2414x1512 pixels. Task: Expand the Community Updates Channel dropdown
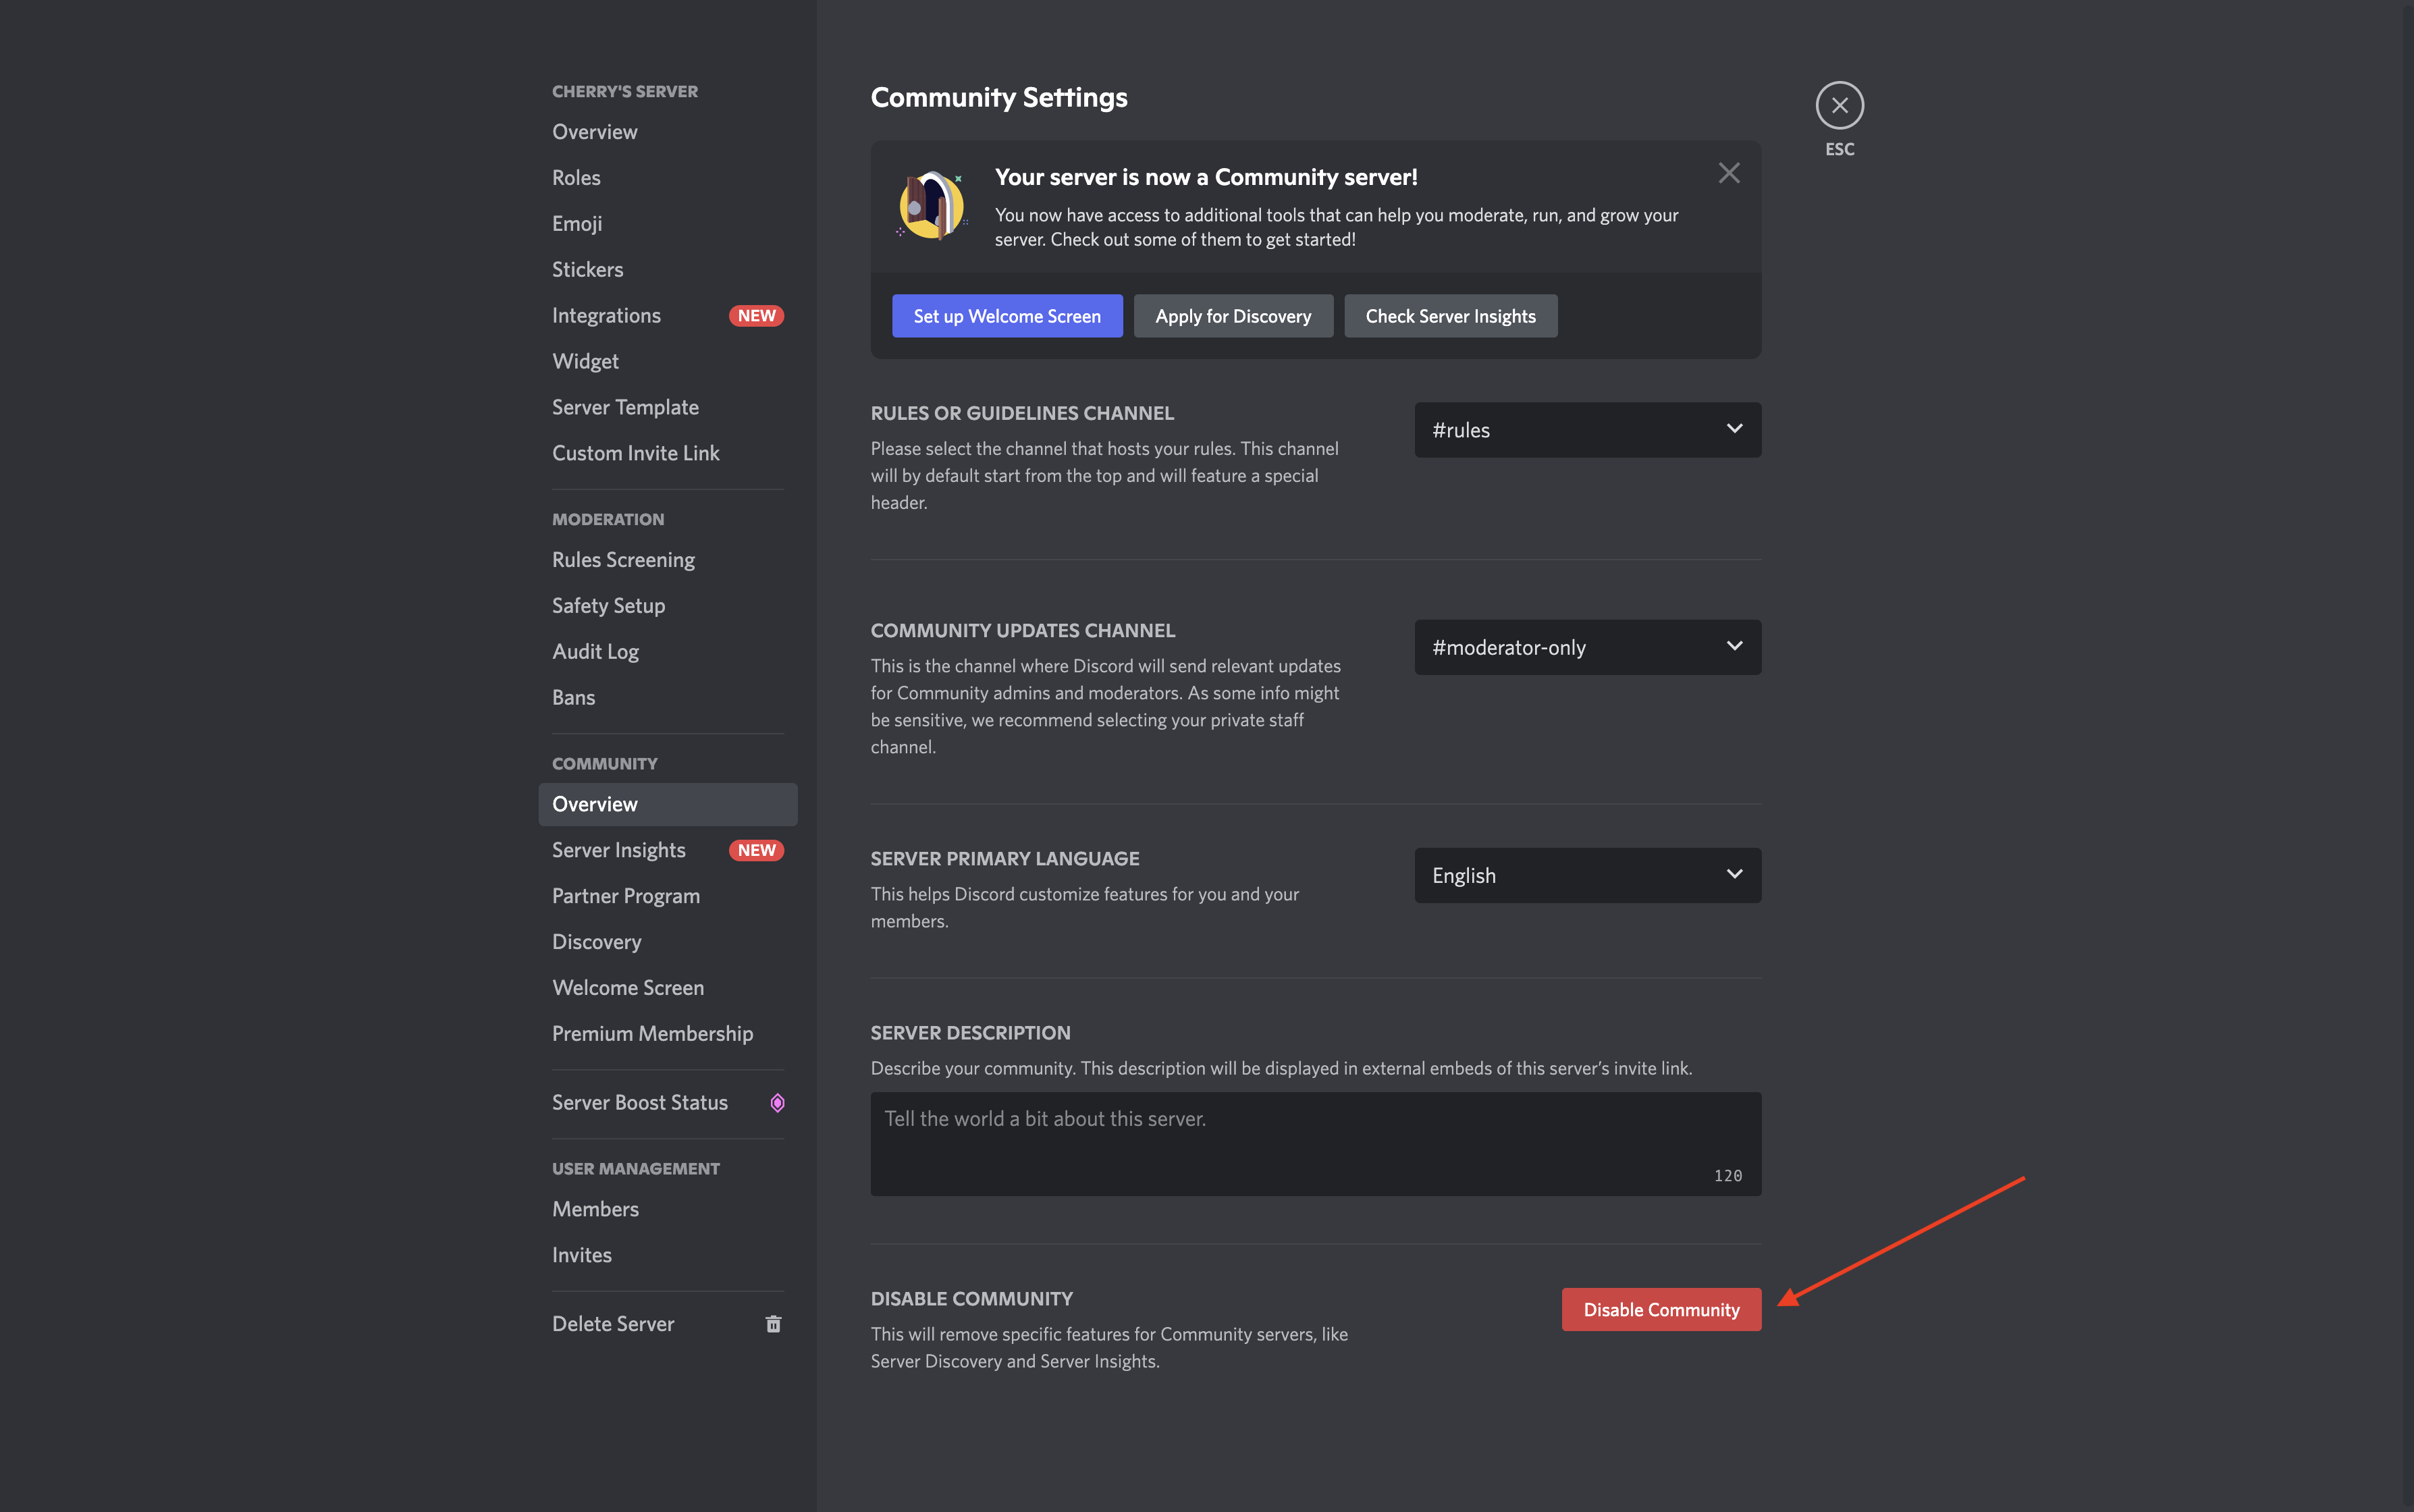click(1586, 646)
